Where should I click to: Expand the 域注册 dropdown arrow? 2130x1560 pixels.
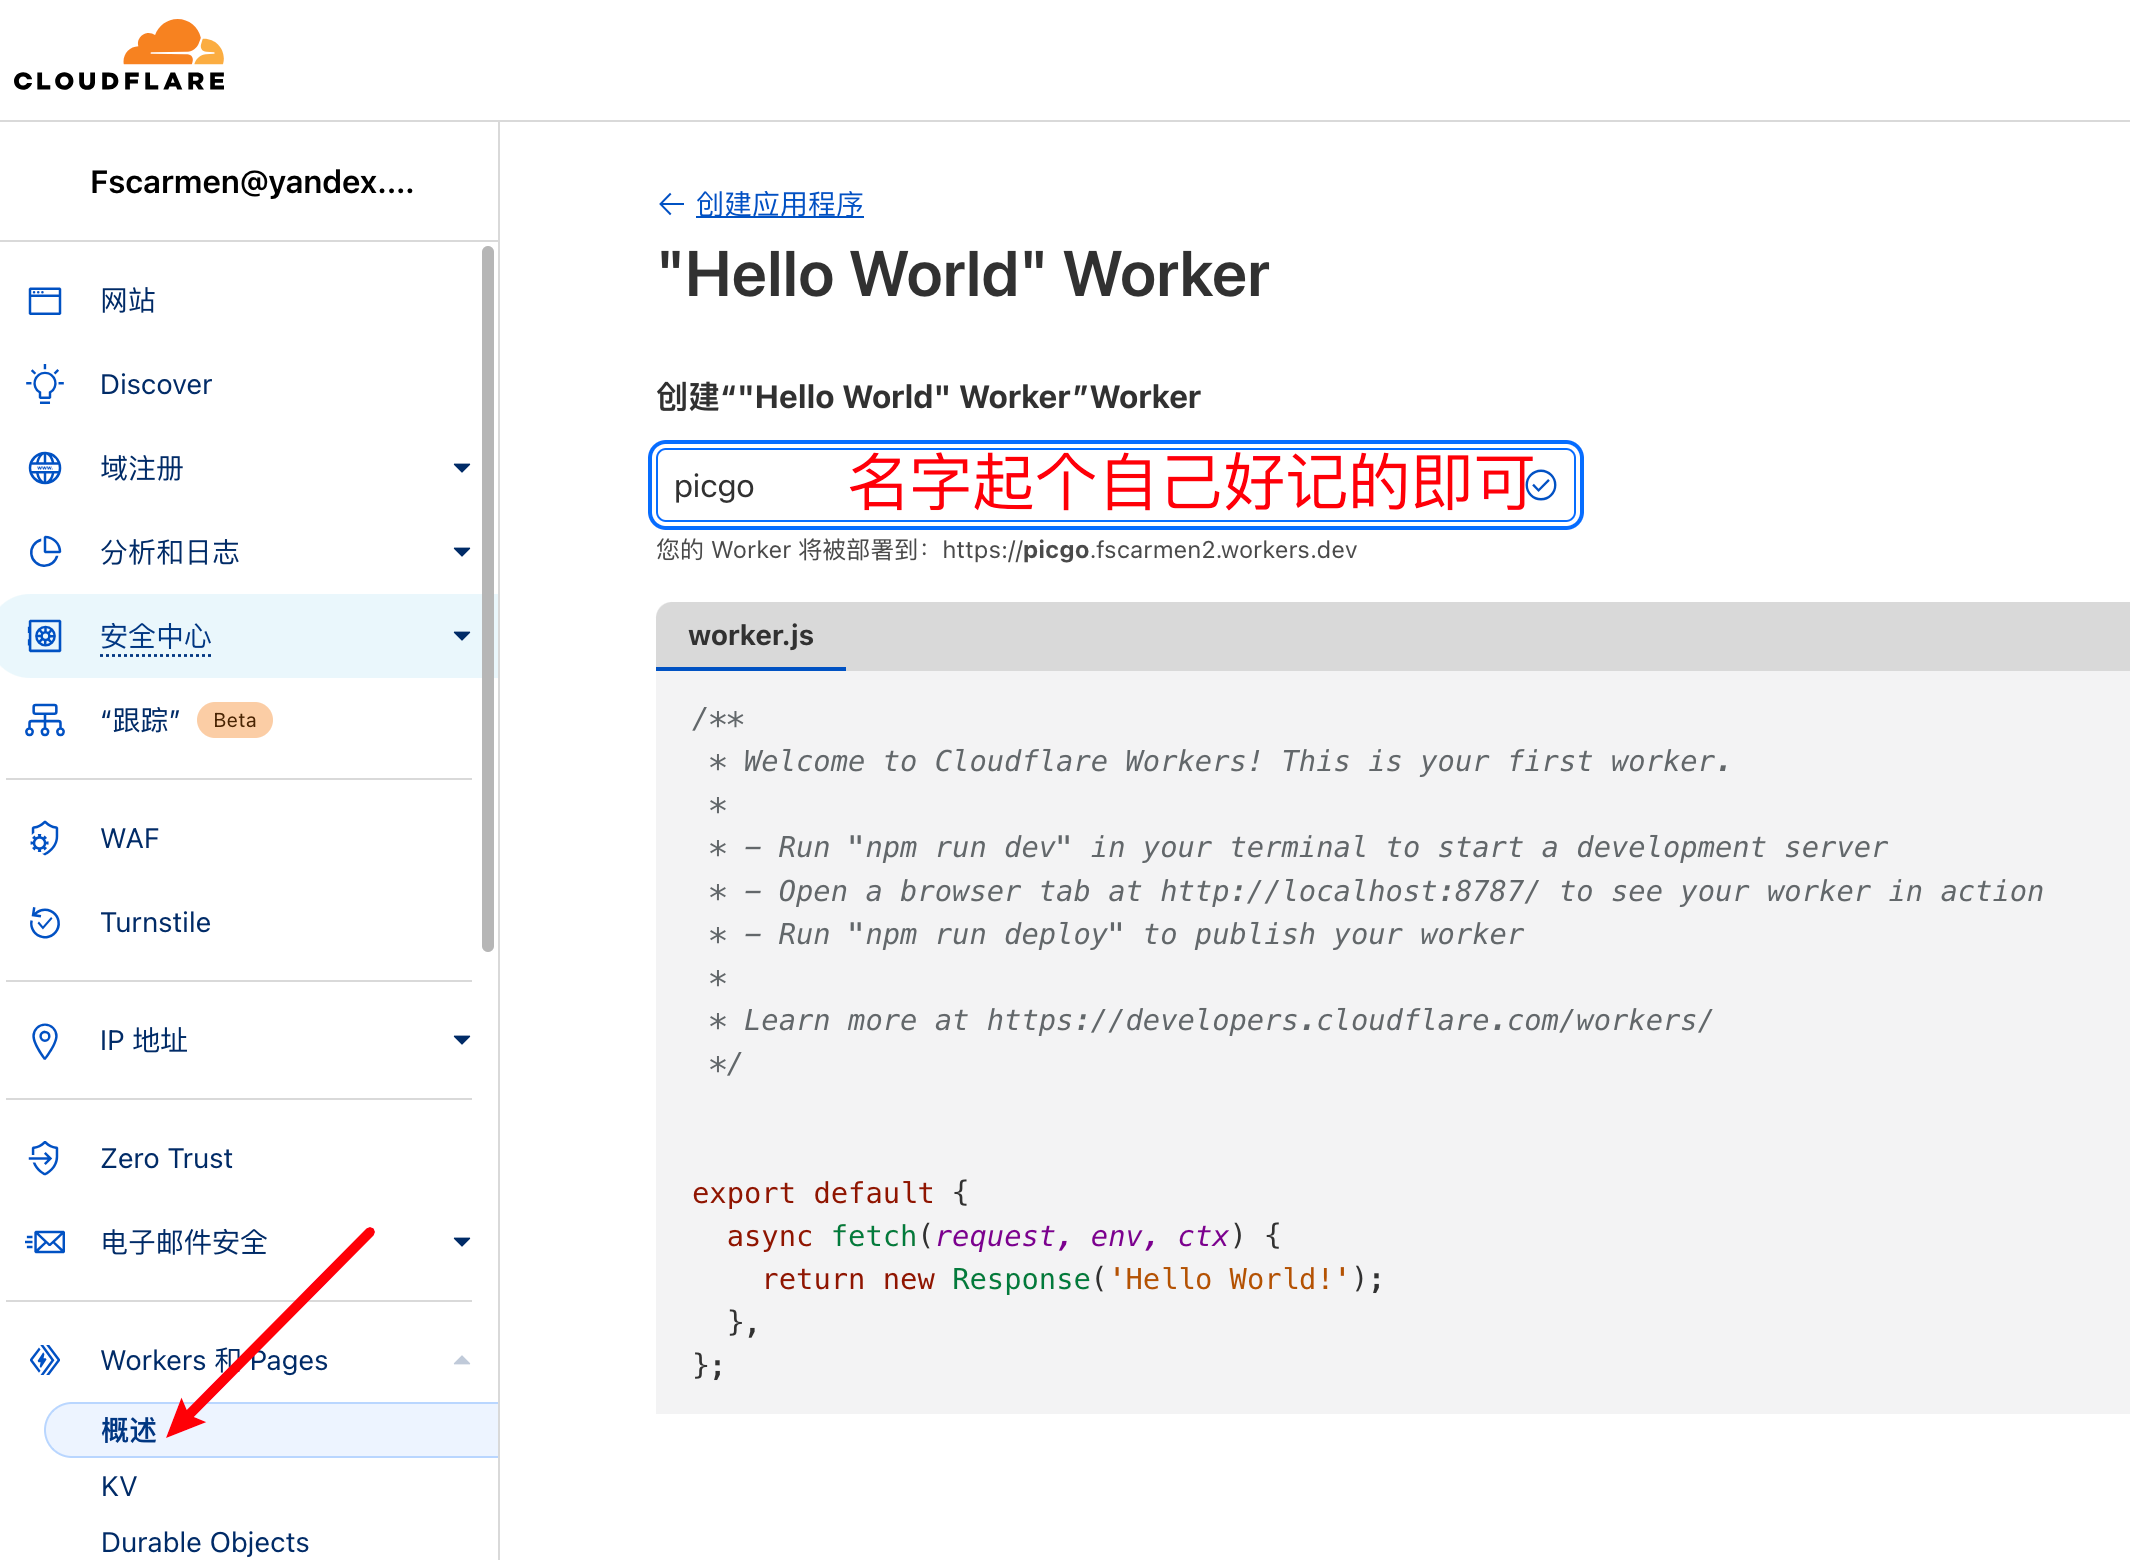461,468
